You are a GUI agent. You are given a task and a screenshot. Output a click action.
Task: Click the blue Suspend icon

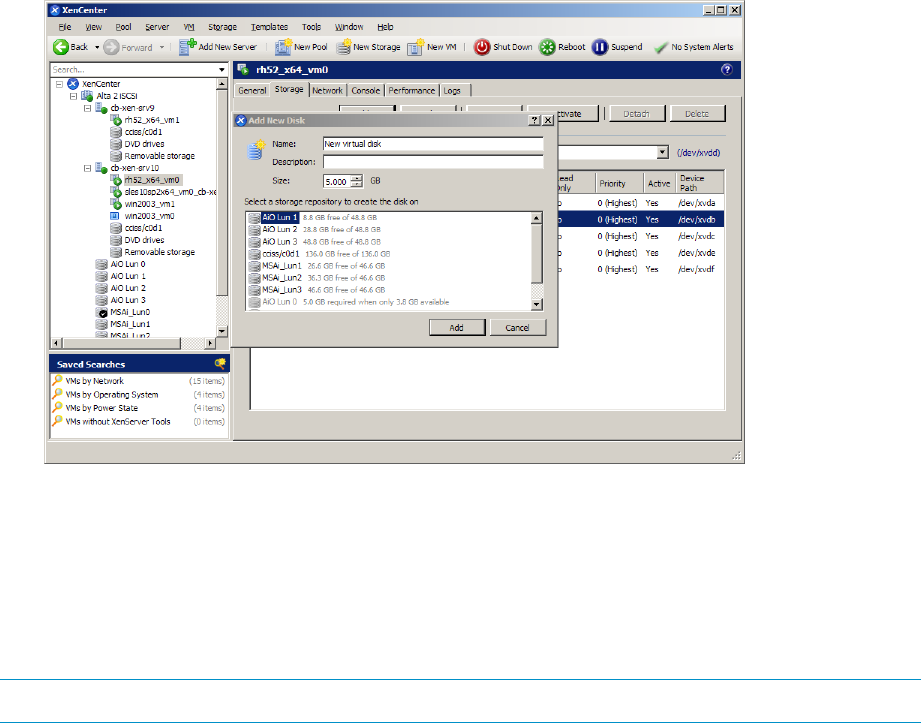pyautogui.click(x=600, y=47)
